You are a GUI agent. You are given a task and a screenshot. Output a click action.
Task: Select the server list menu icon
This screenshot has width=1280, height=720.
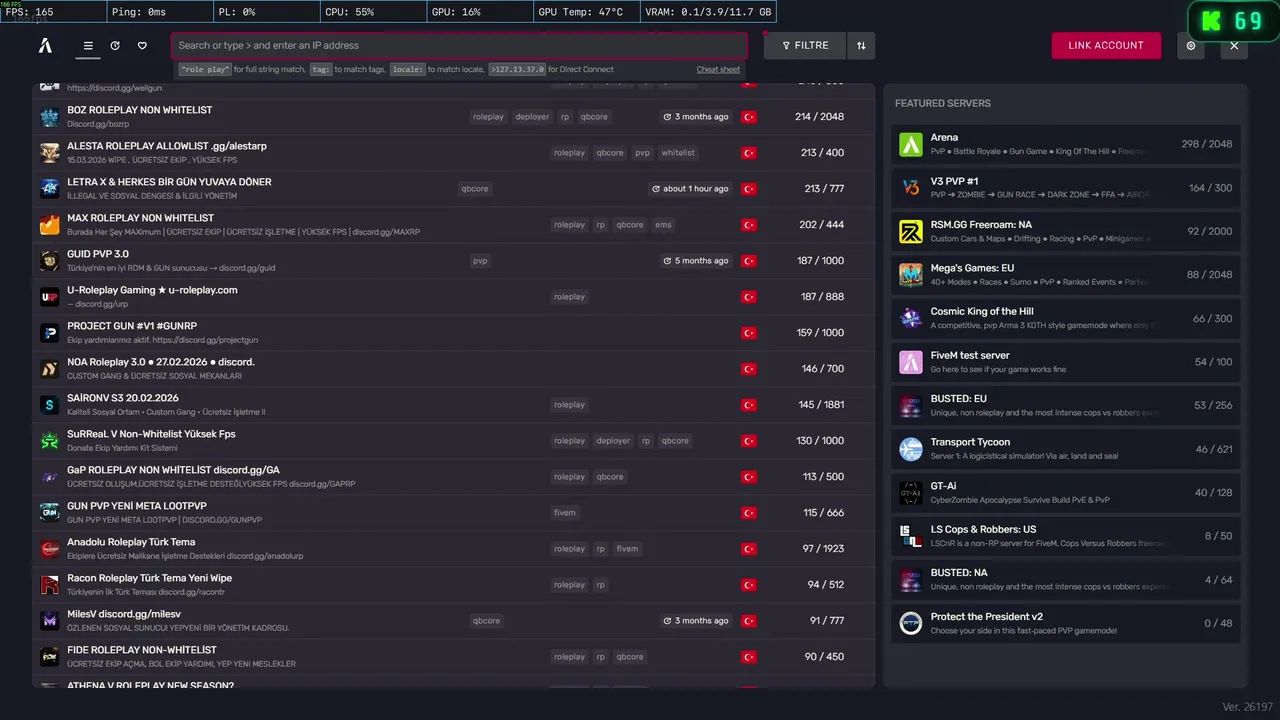click(x=88, y=46)
